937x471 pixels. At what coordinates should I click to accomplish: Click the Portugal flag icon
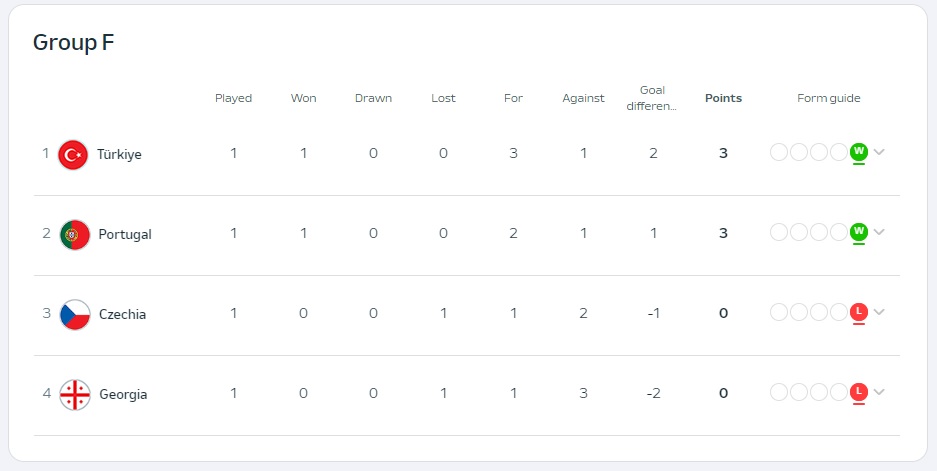point(75,235)
